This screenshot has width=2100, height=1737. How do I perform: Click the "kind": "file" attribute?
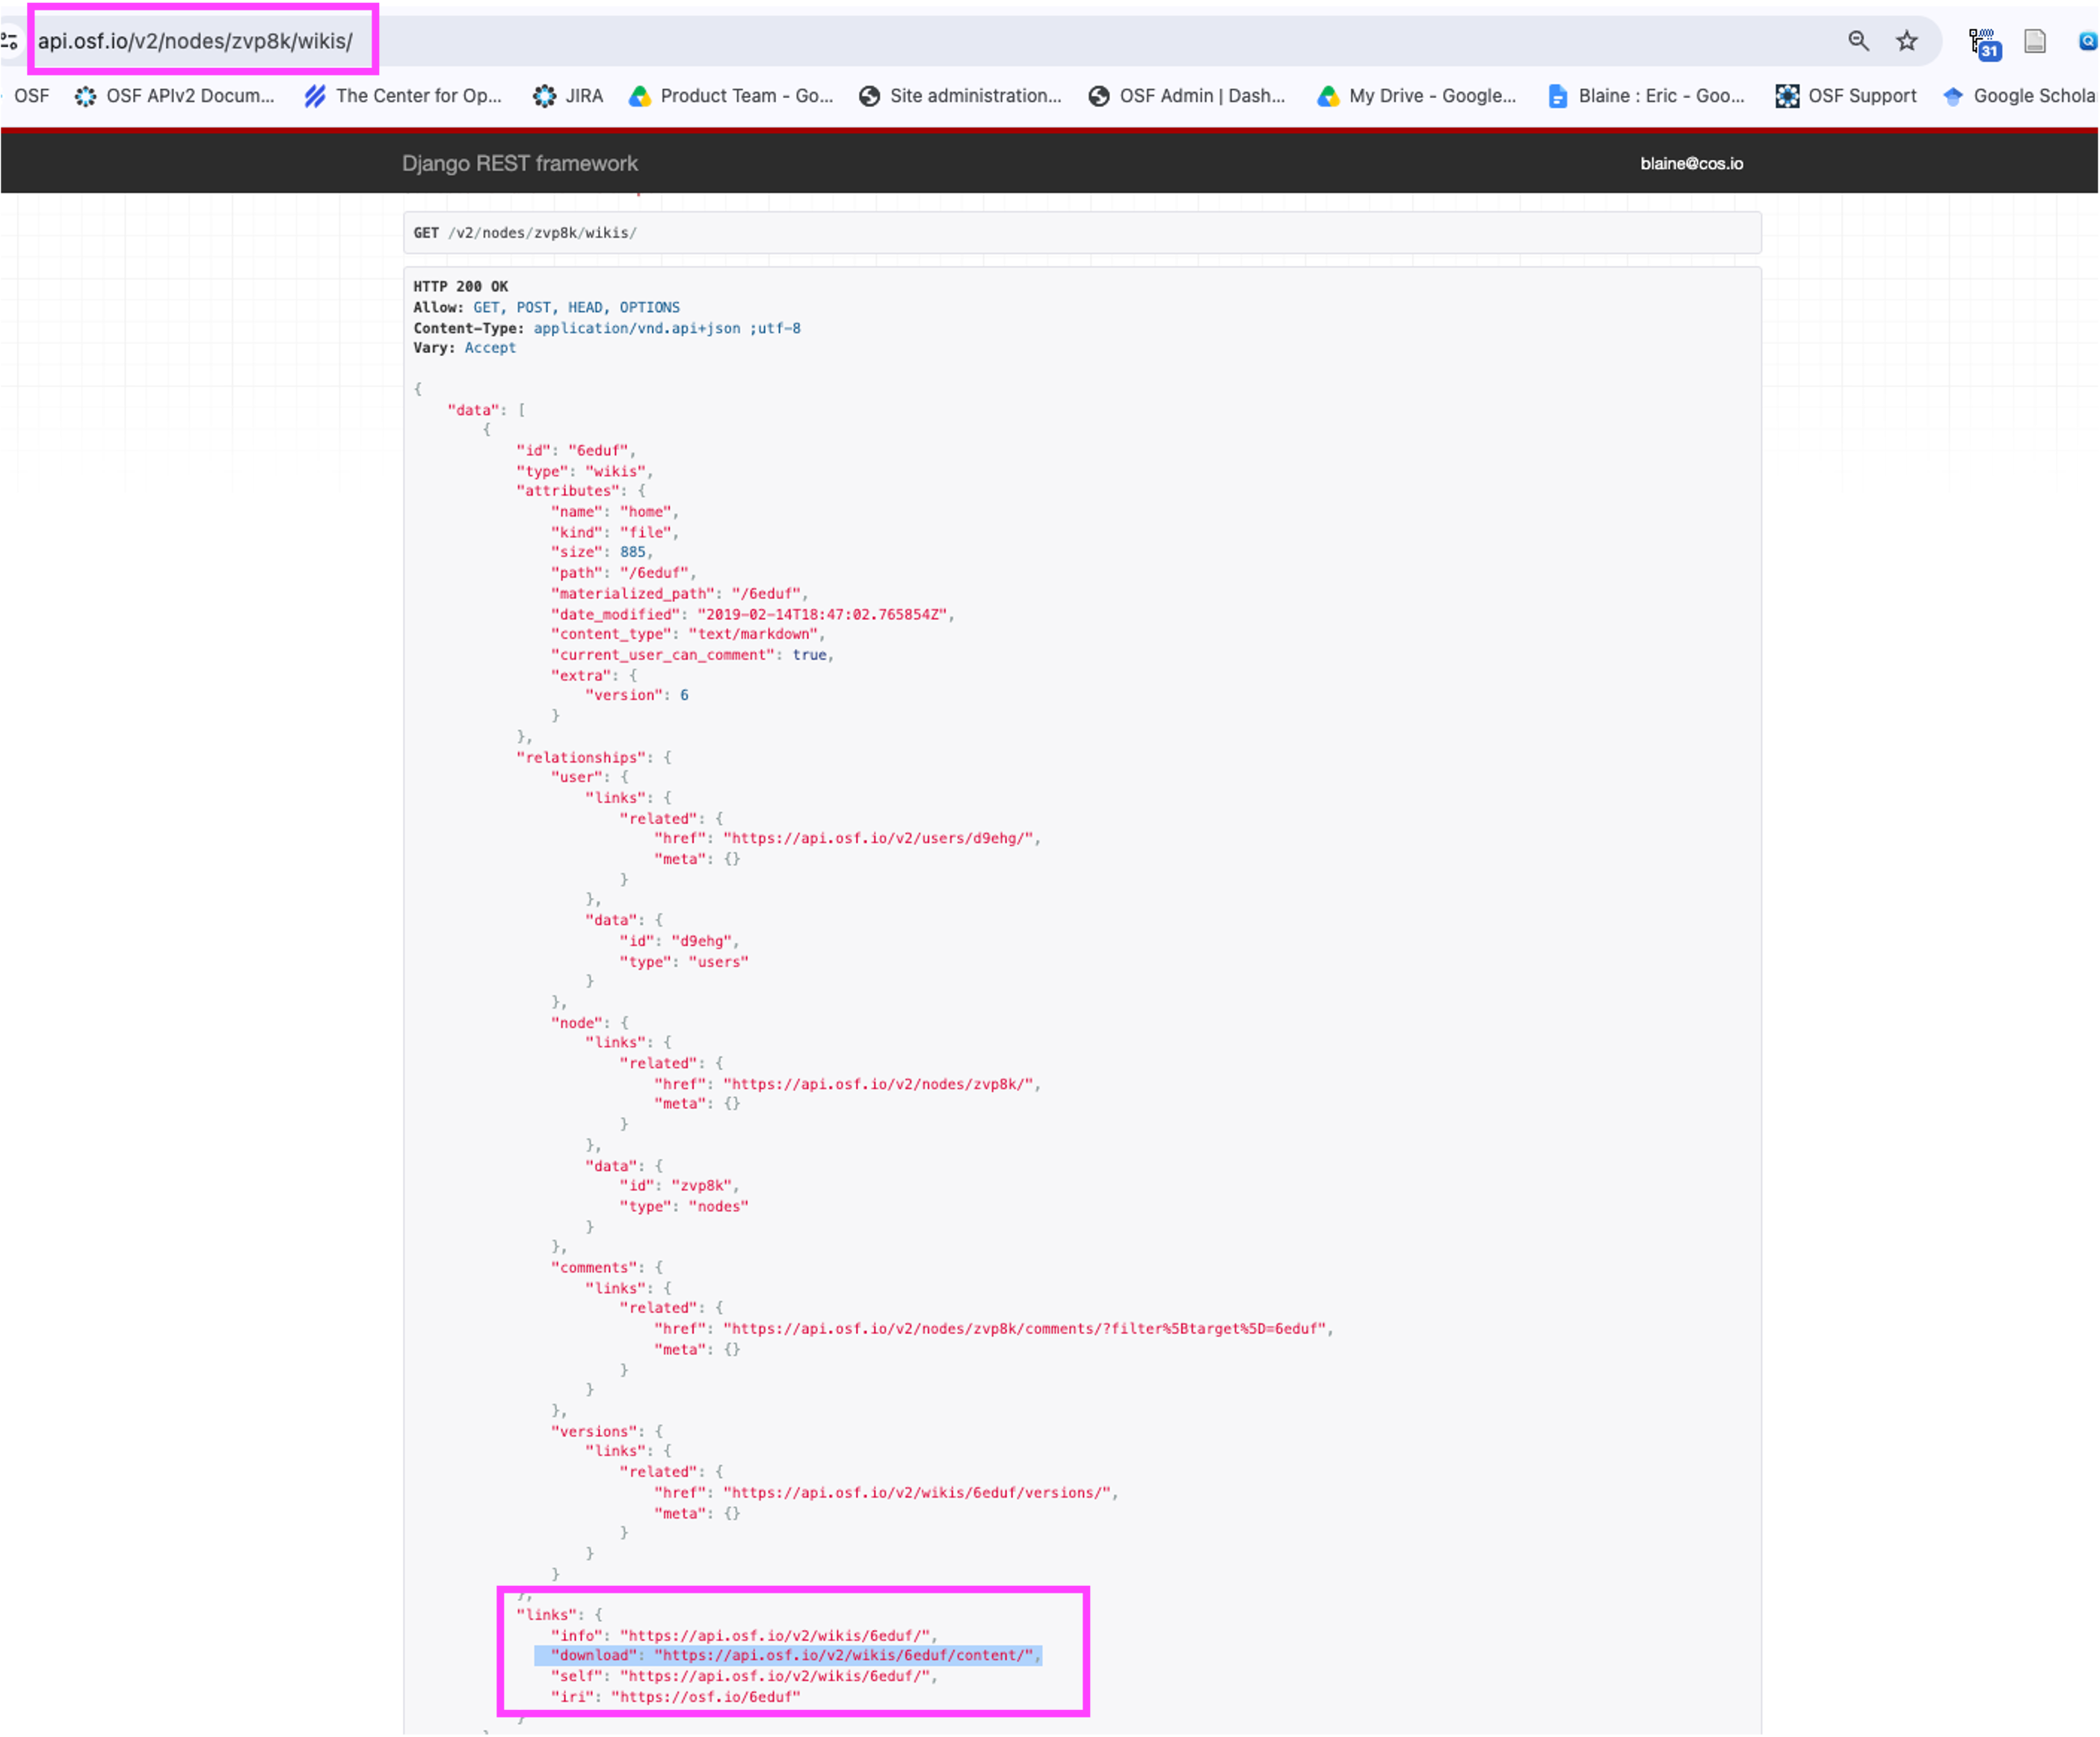click(x=615, y=533)
